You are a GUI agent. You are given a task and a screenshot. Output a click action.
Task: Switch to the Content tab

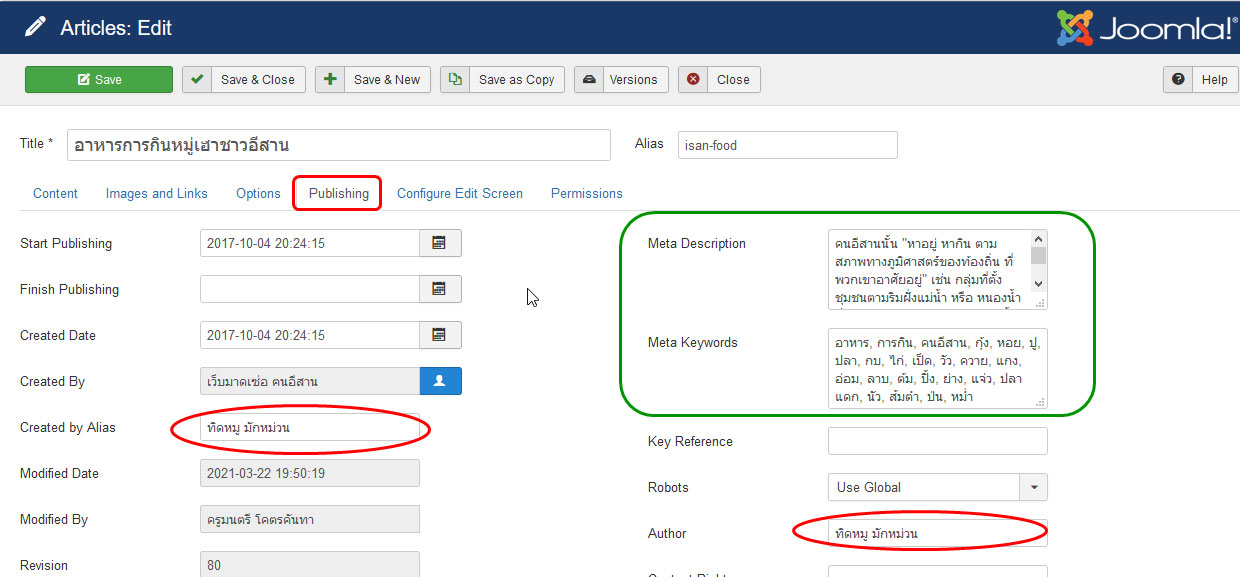point(55,193)
